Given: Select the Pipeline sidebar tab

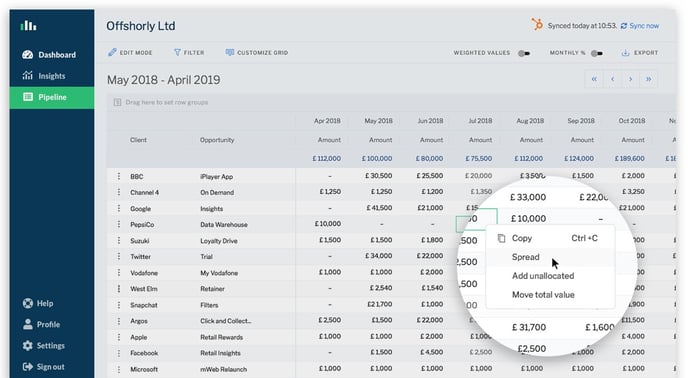Looking at the screenshot, I should tap(52, 97).
